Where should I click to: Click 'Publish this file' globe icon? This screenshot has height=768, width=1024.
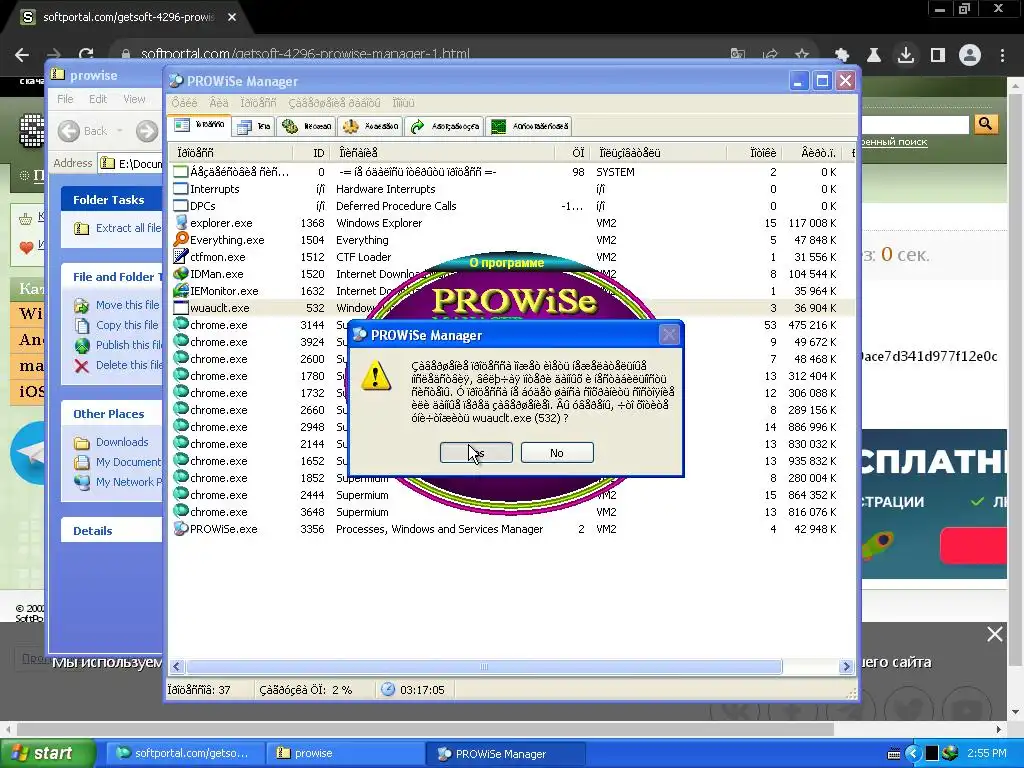coord(82,345)
